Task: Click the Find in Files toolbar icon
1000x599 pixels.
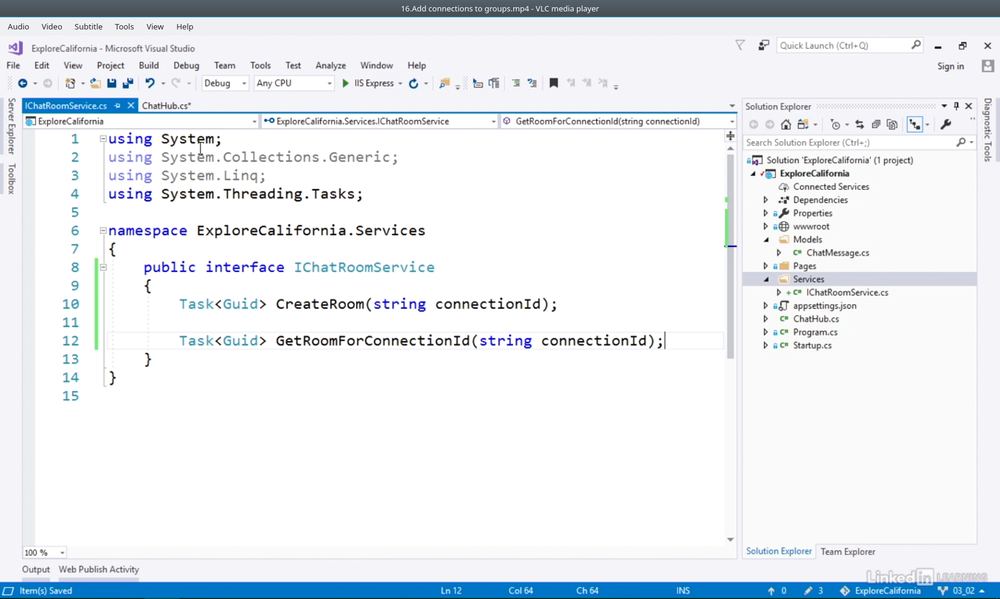Action: pyautogui.click(x=445, y=83)
